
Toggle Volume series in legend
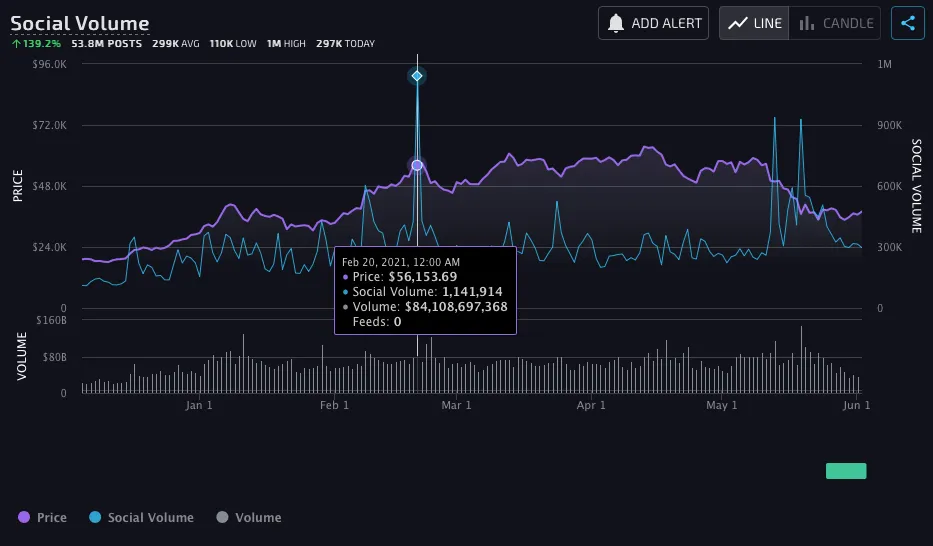point(249,517)
